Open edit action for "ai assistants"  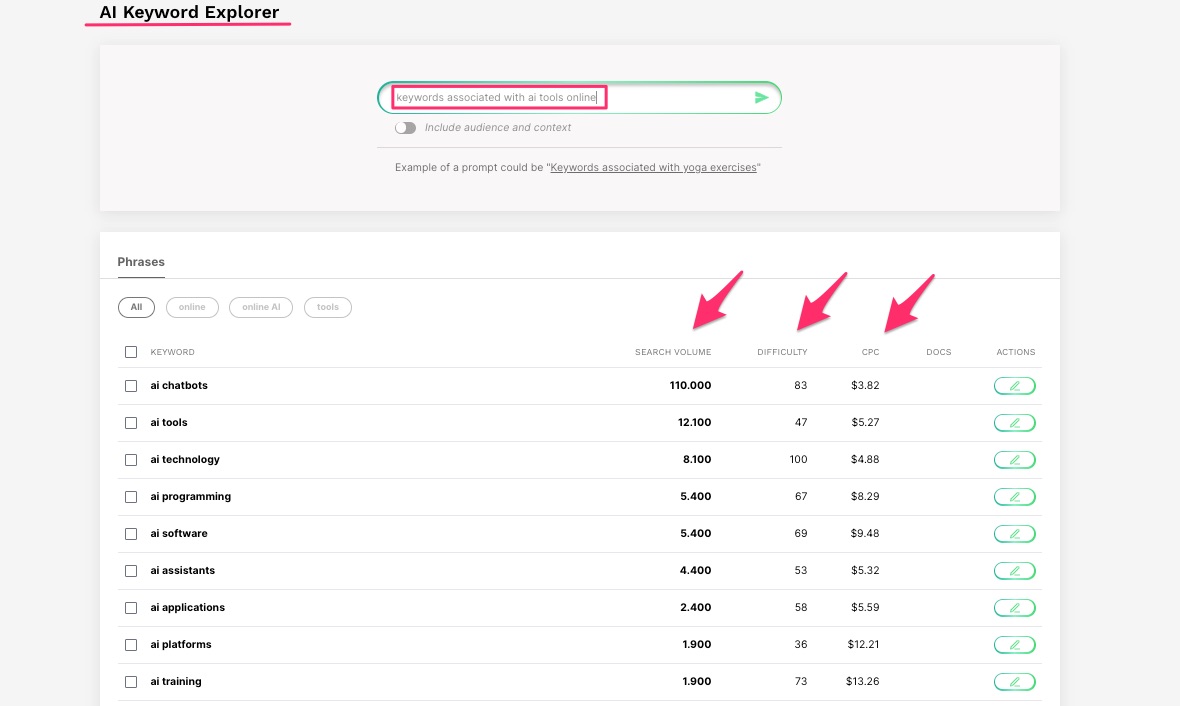pyautogui.click(x=1014, y=570)
